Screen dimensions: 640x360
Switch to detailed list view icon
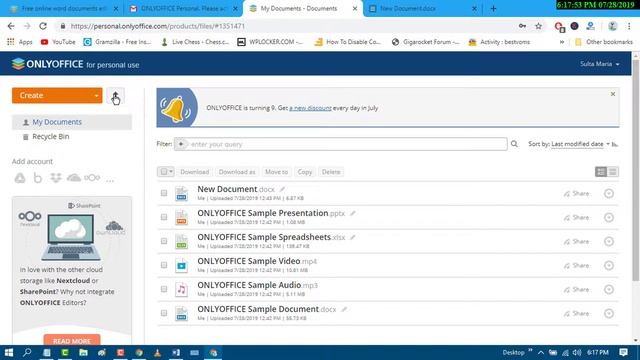coord(601,172)
